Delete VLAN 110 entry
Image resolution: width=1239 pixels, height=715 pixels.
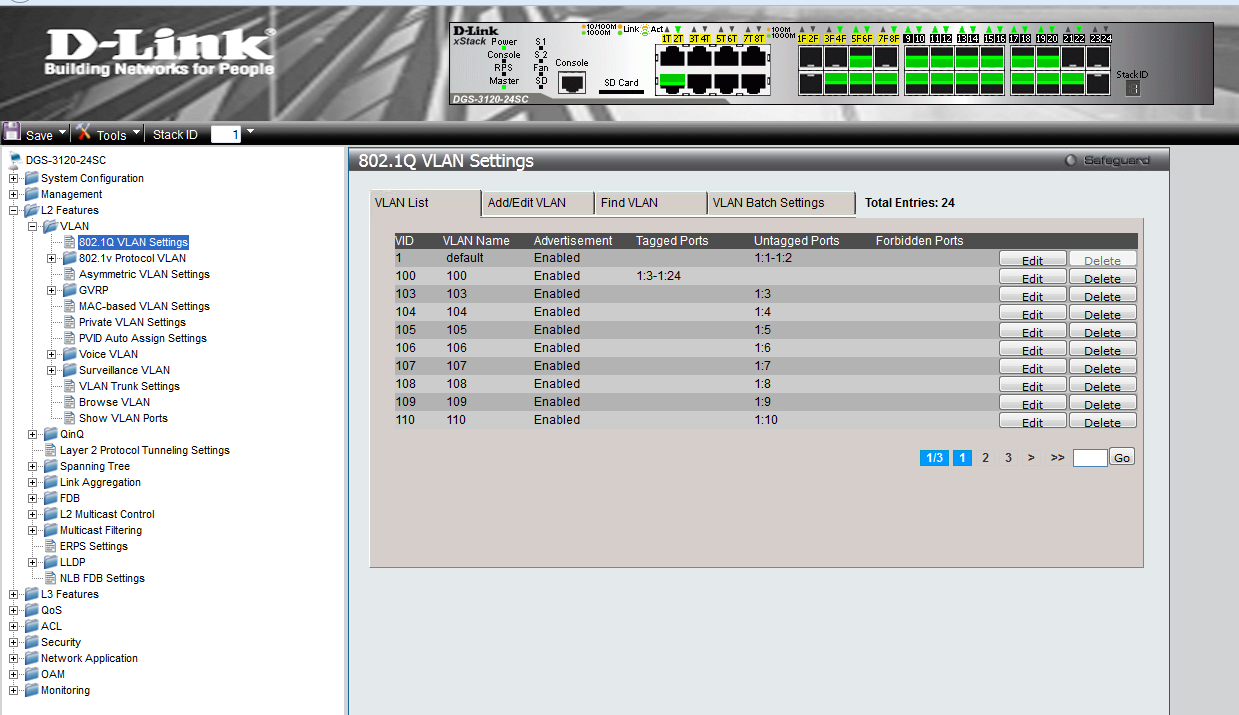pyautogui.click(x=1102, y=422)
